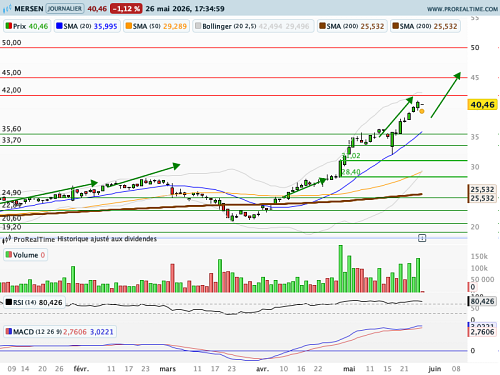The image size is (500, 375).
Task: Click the 80,426 RSI value tag on axis
Action: coord(482,301)
